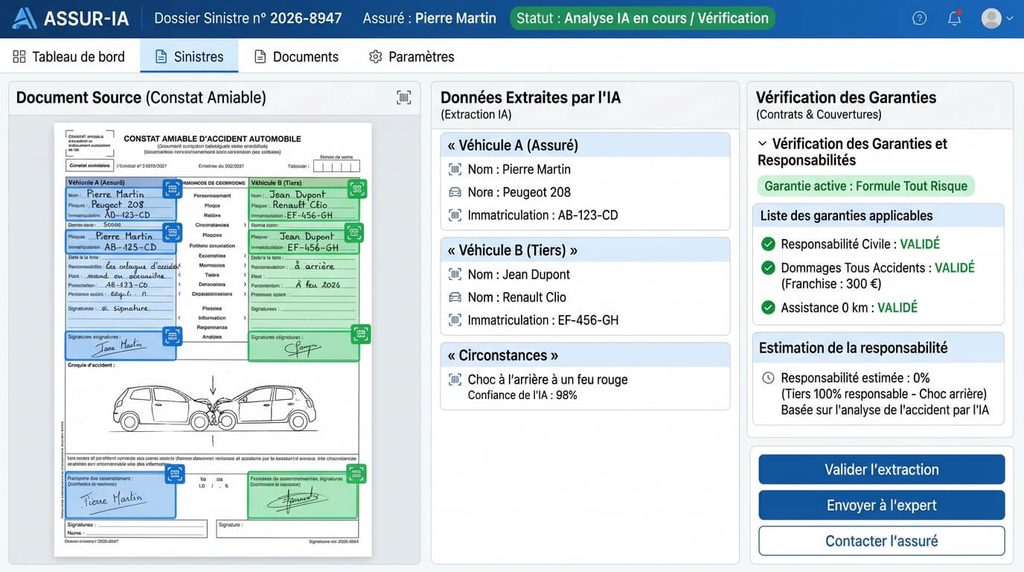Open the Paramètres tab
Image resolution: width=1024 pixels, height=572 pixels.
pyautogui.click(x=411, y=57)
